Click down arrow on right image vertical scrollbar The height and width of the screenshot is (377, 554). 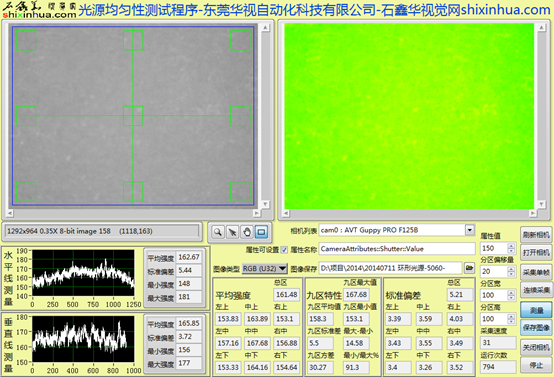tap(541, 204)
